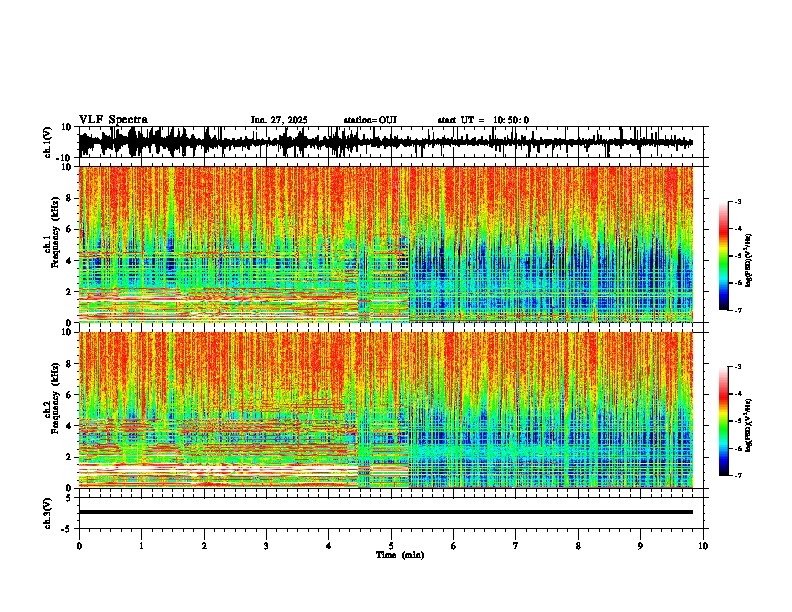Click the "4" tick on the time axis
The width and height of the screenshot is (792, 612).
point(329,546)
